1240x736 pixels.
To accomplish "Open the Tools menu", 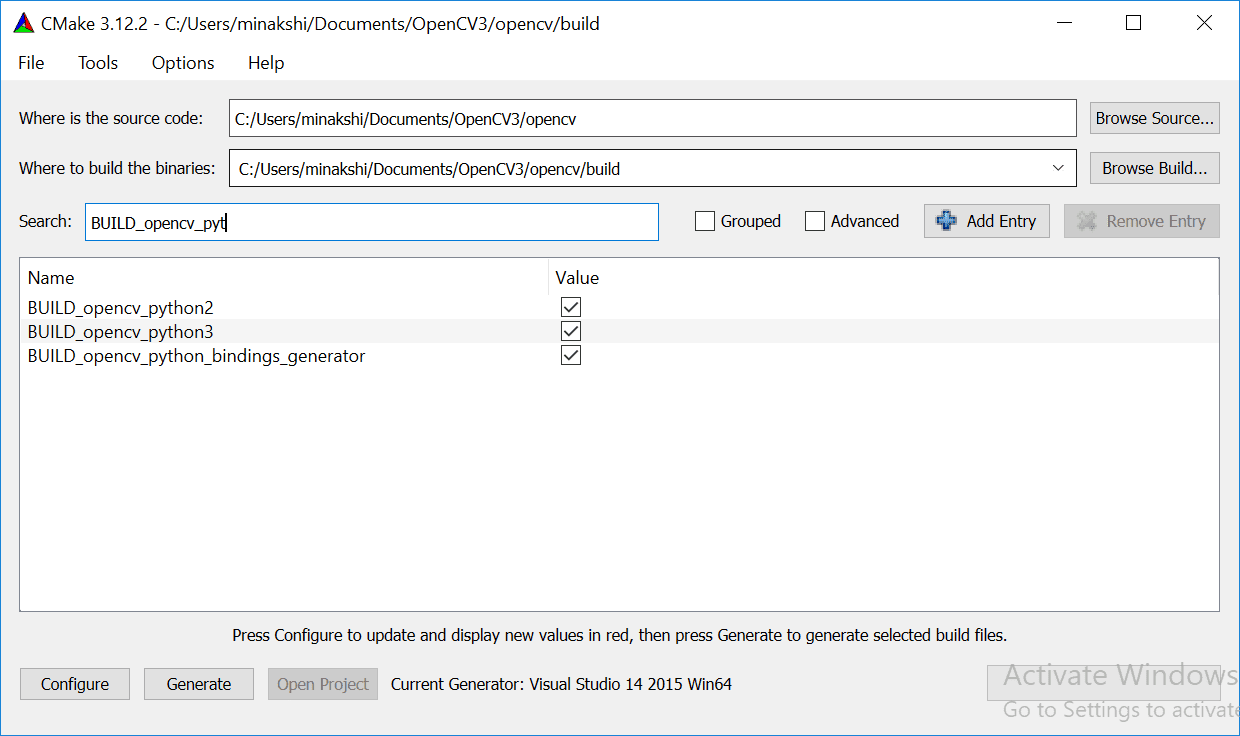I will point(98,63).
